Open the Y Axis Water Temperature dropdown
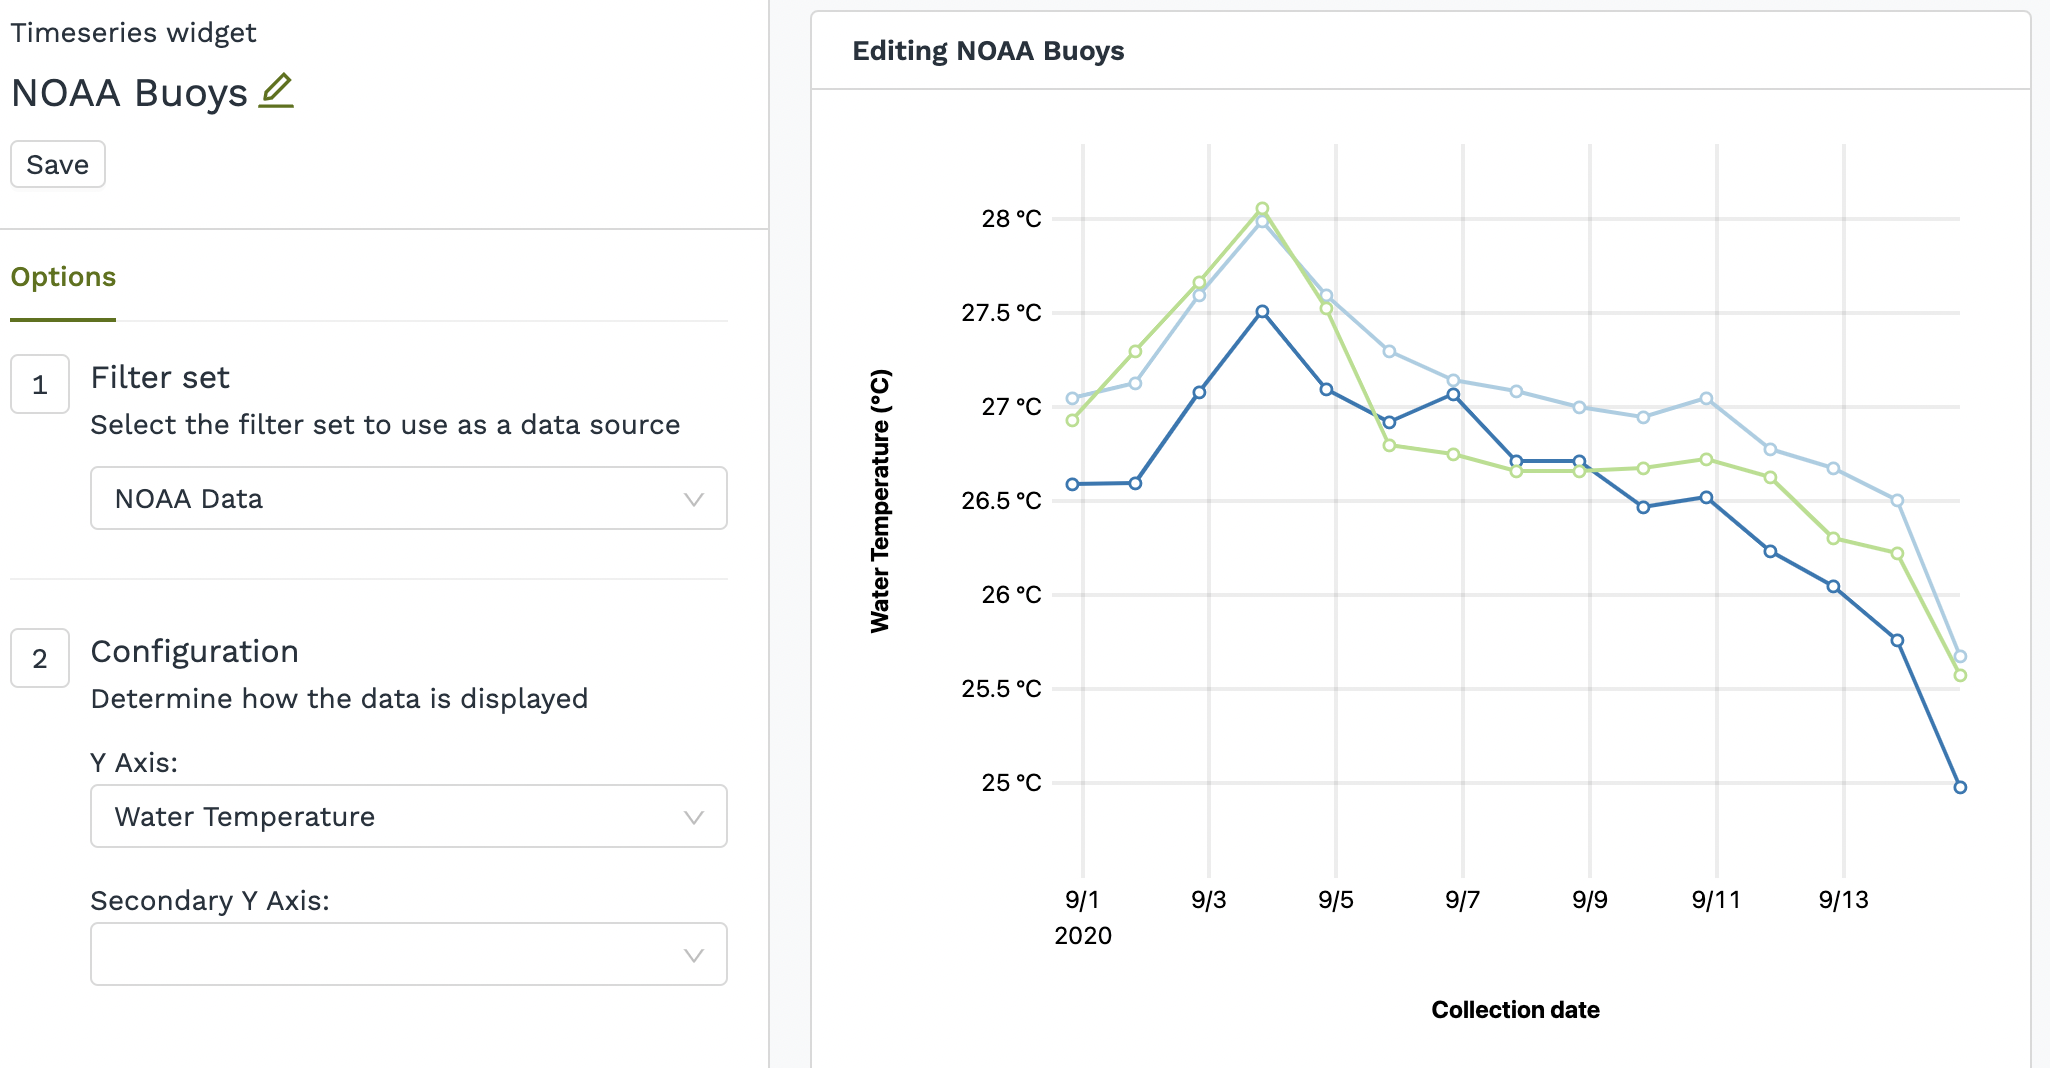 (408, 816)
